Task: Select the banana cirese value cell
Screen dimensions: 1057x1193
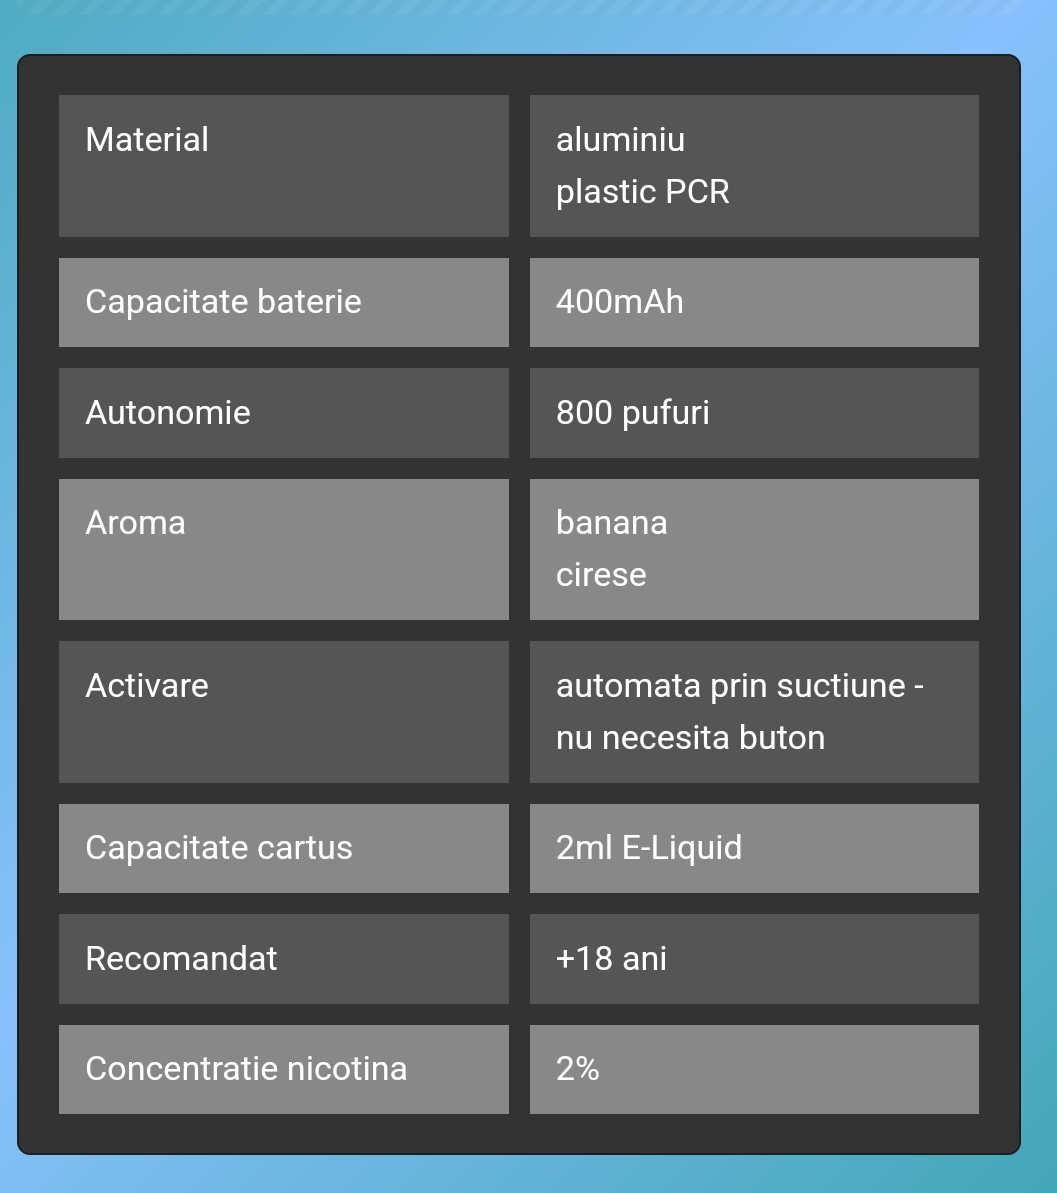Action: (x=754, y=549)
